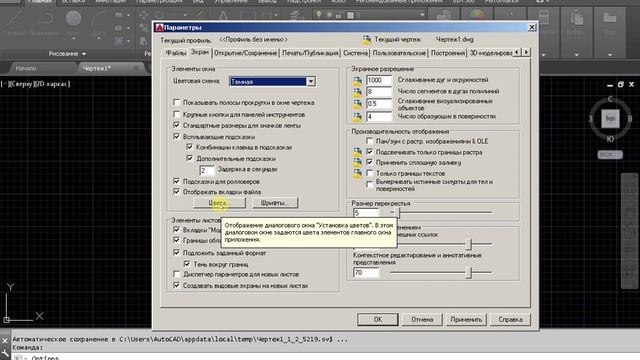Click the drawing icon beside 'Применить сплошную заливку'
This screenshot has height=360, width=640.
click(357, 163)
